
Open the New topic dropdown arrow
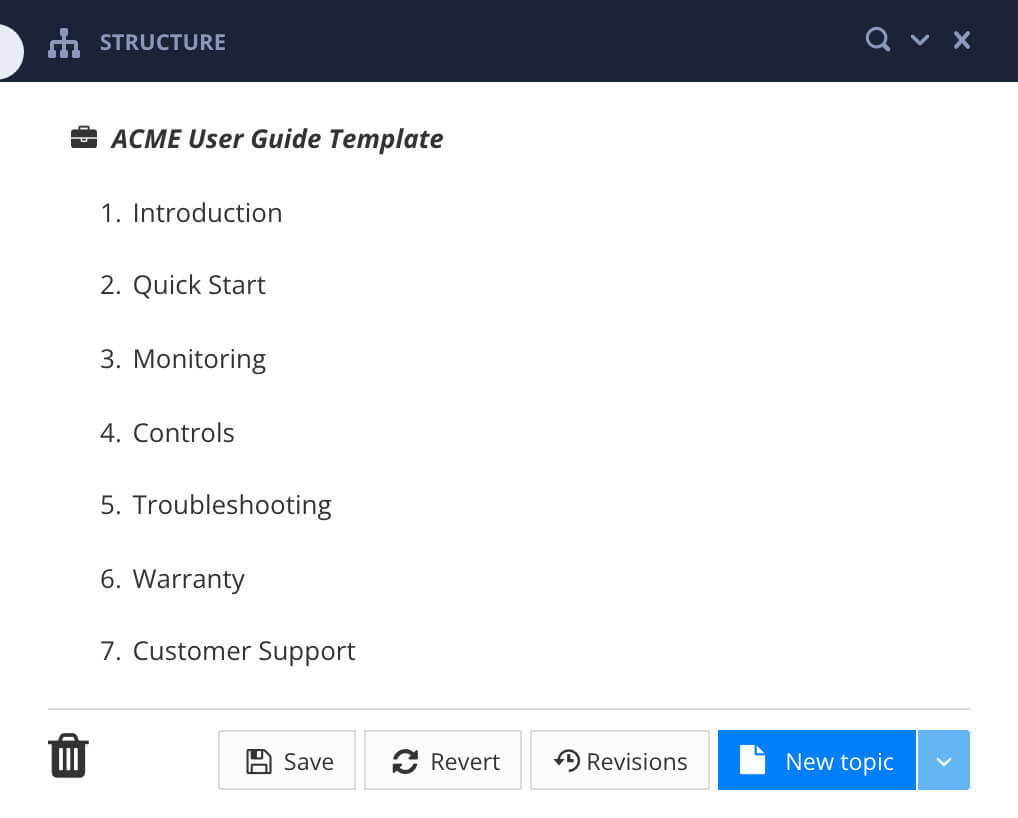[x=944, y=761]
